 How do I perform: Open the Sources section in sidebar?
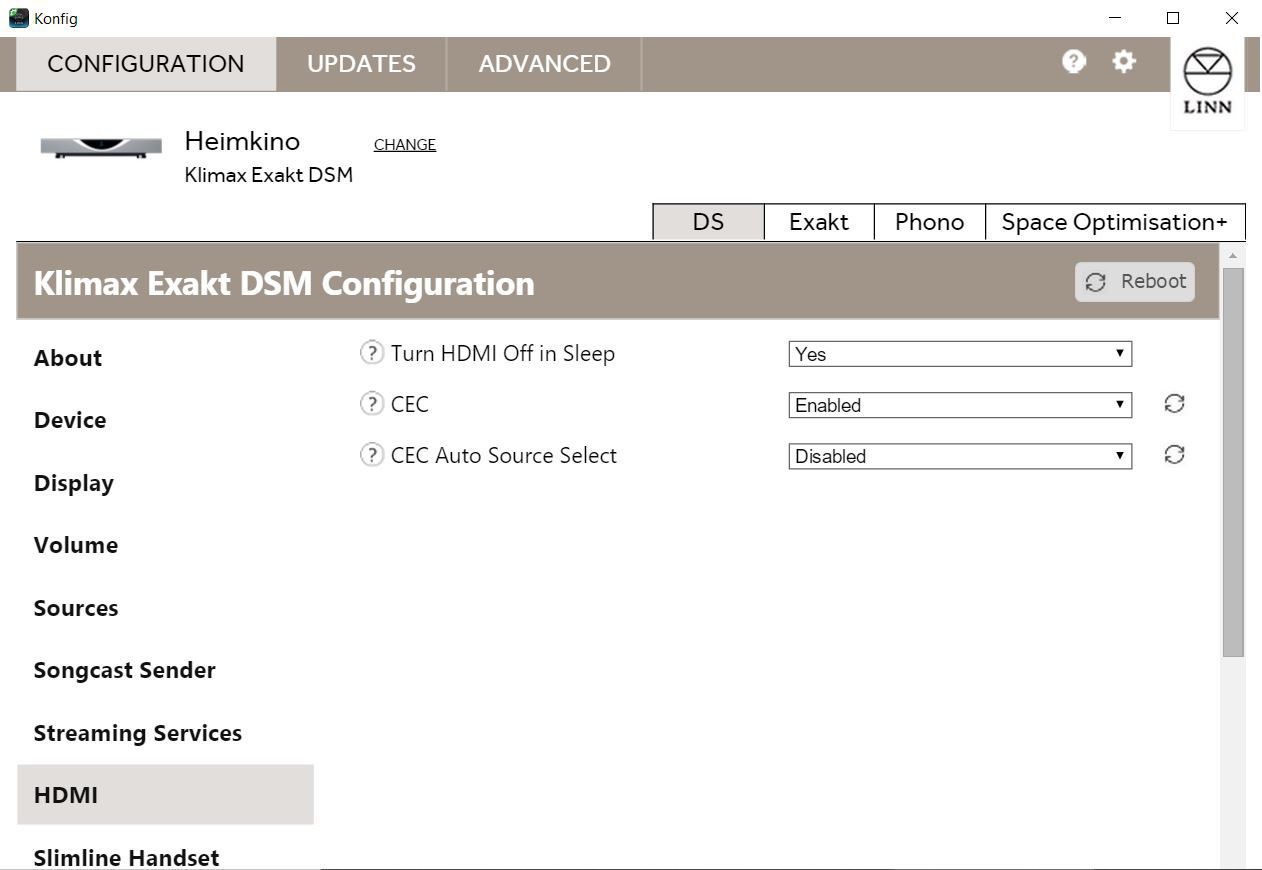(76, 608)
